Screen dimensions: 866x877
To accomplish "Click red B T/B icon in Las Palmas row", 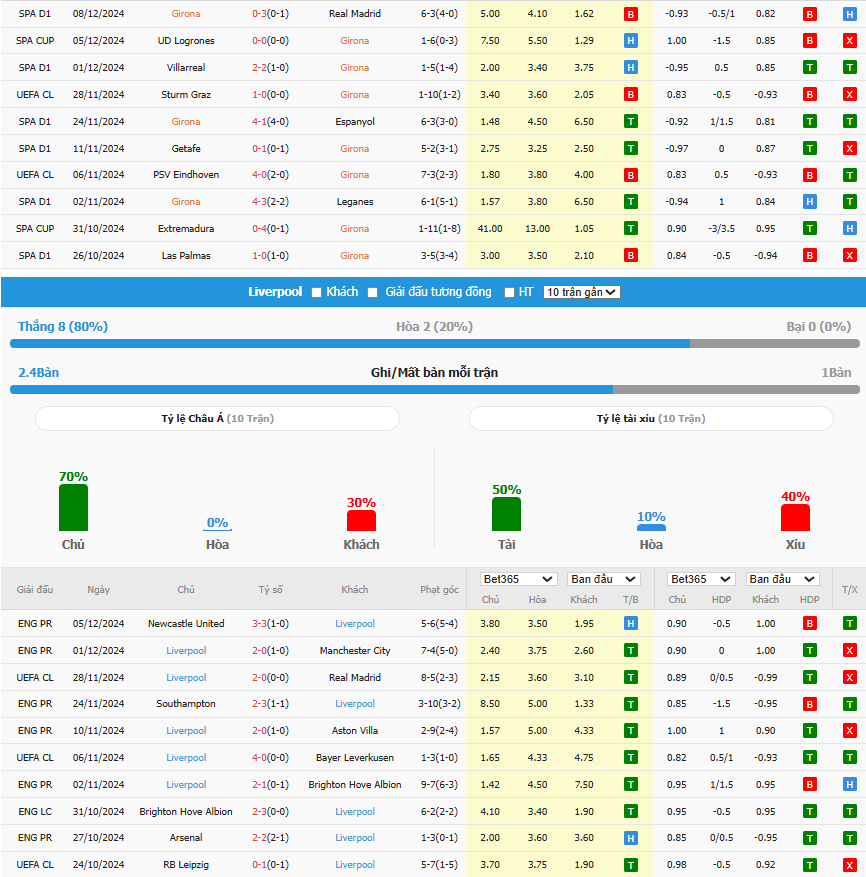I will point(630,256).
